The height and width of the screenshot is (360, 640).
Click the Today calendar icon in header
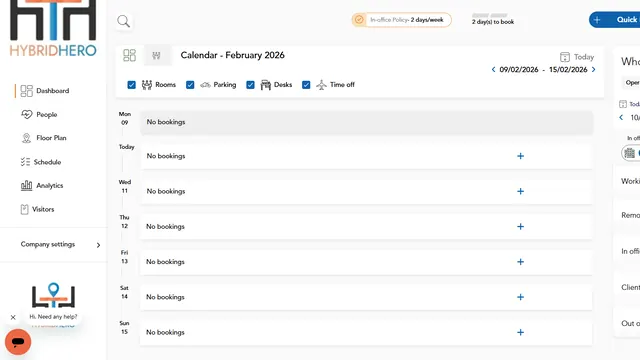[x=564, y=57]
